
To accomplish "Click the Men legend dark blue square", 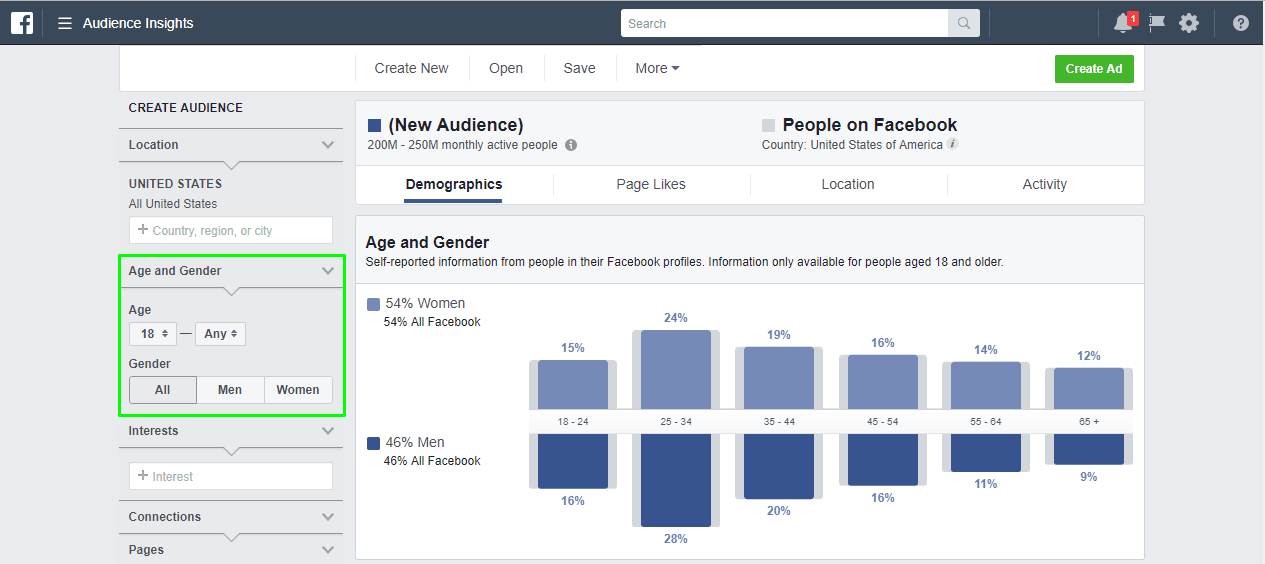I will [373, 443].
